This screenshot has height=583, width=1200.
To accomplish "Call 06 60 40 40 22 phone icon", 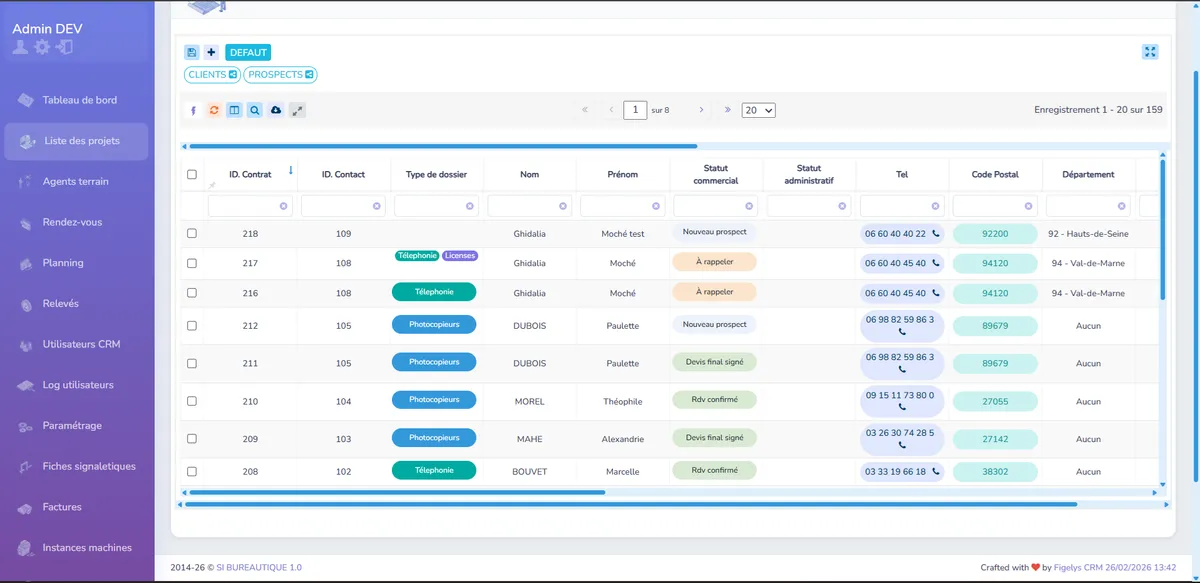I will pyautogui.click(x=936, y=234).
